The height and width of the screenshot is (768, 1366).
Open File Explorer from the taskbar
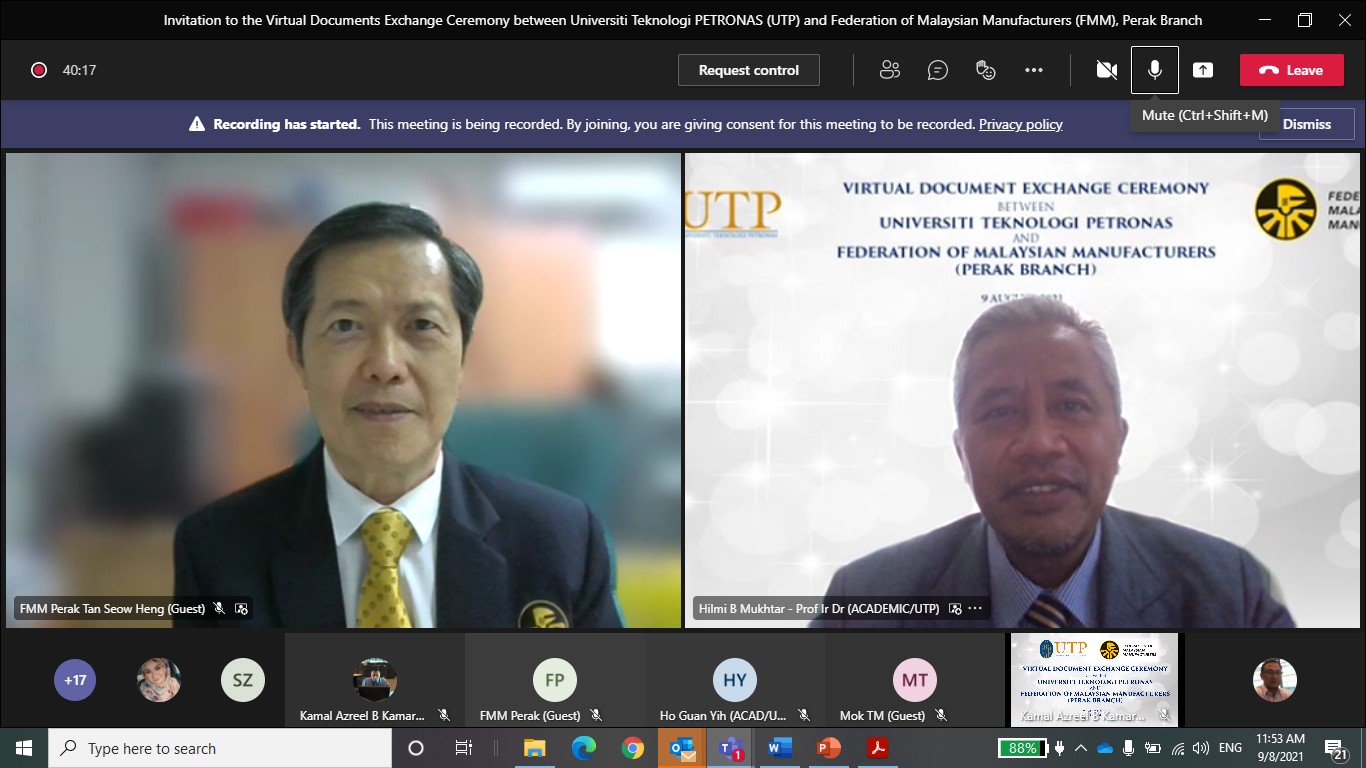(535, 748)
